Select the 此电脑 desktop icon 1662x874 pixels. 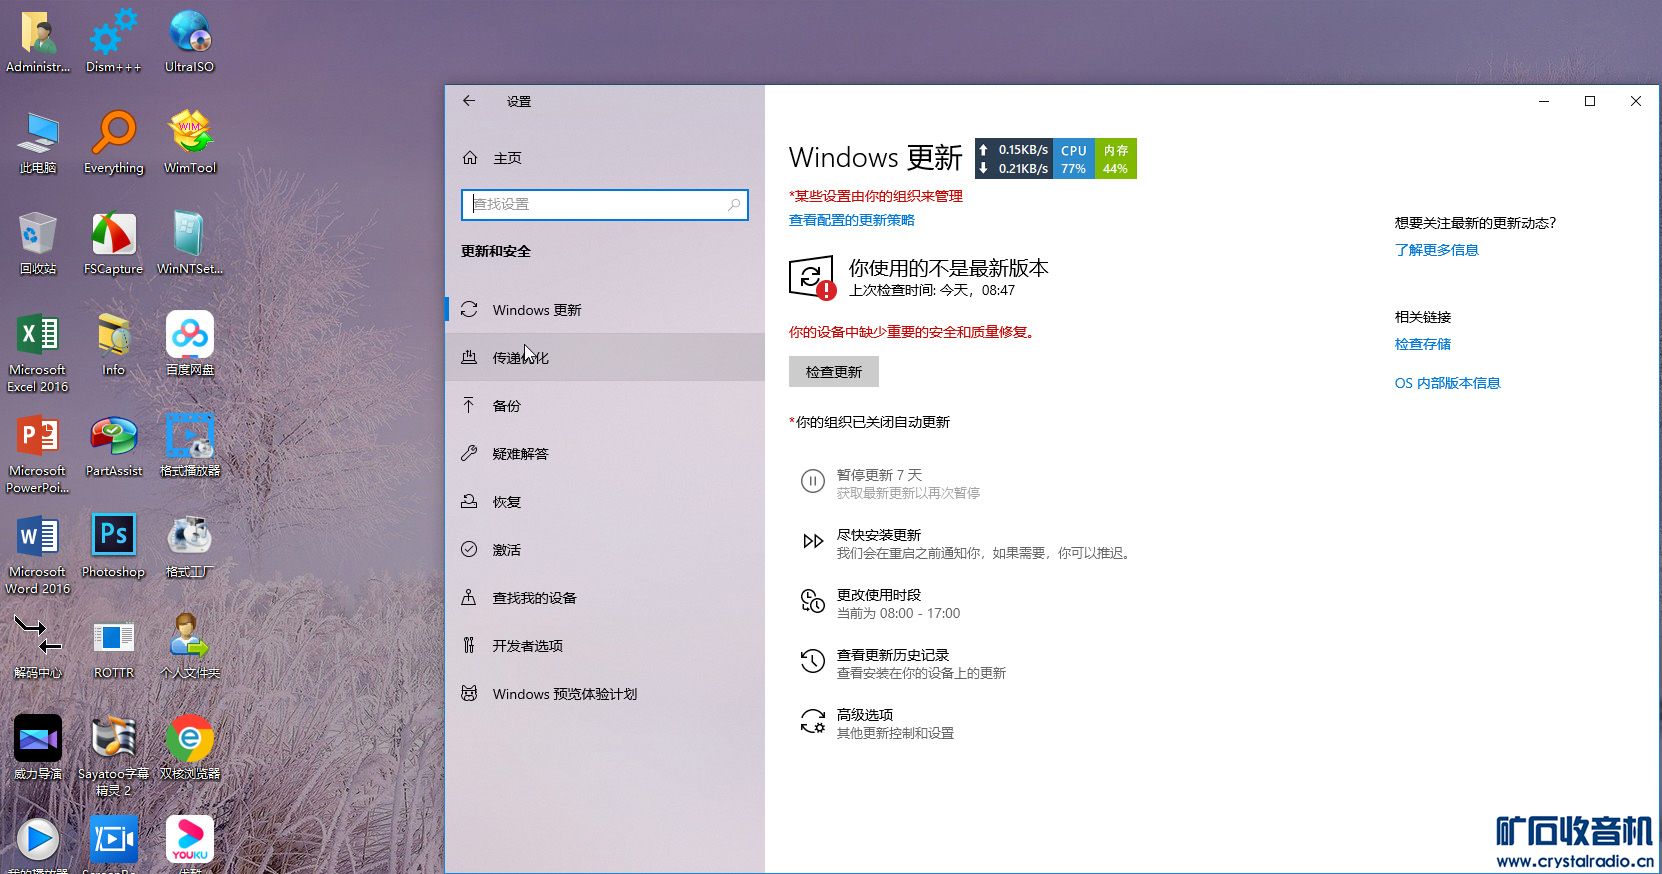[38, 141]
